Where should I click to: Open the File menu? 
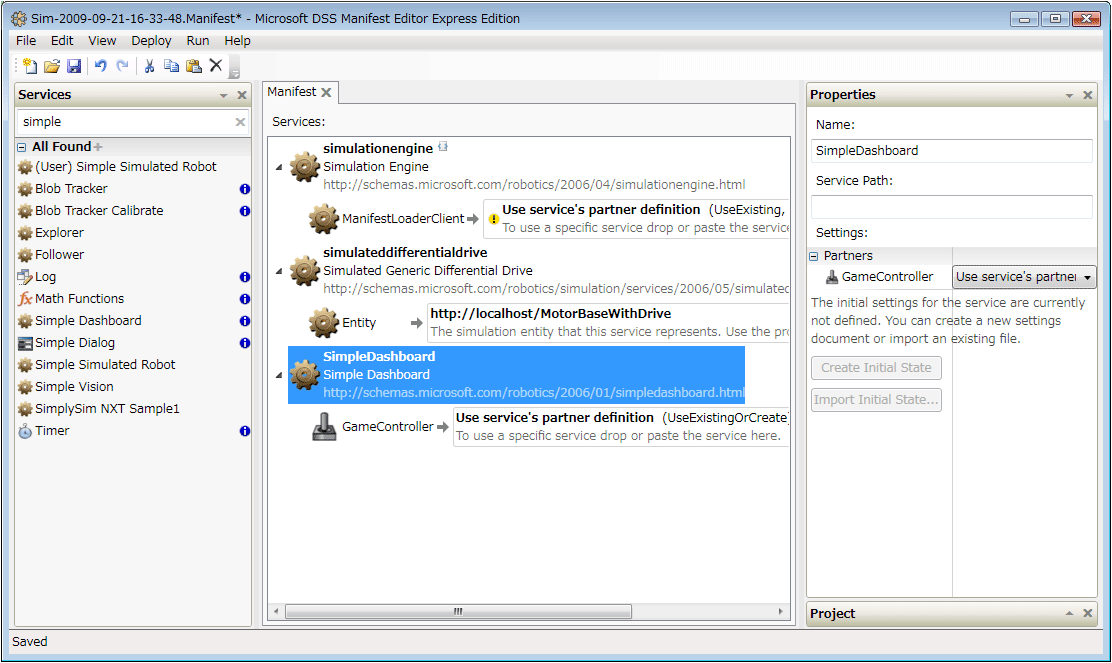click(x=26, y=40)
